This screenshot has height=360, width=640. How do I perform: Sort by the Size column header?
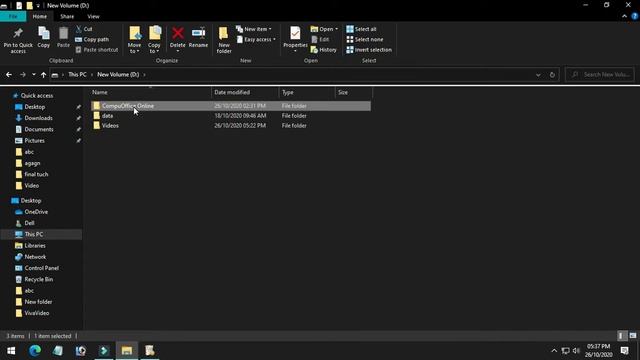pyautogui.click(x=353, y=92)
